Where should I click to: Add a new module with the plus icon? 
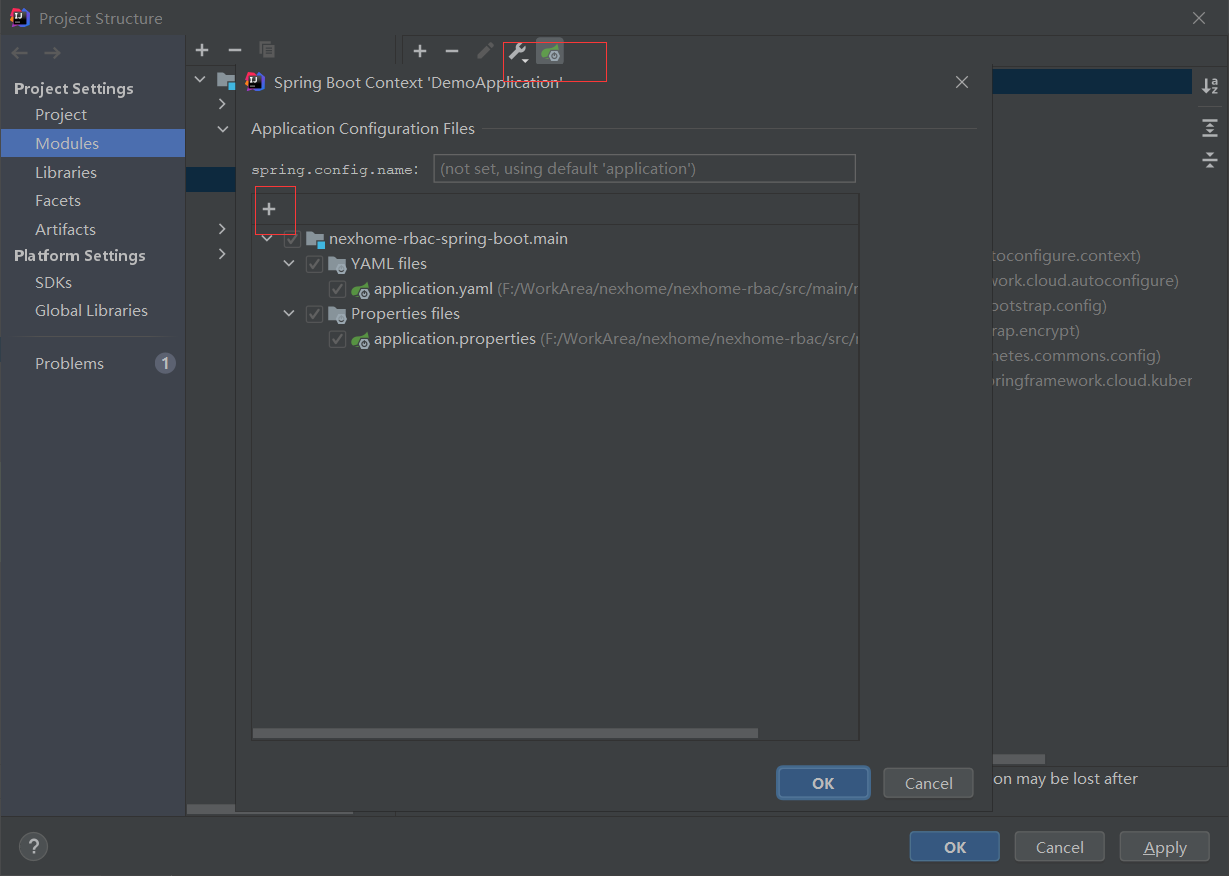202,50
